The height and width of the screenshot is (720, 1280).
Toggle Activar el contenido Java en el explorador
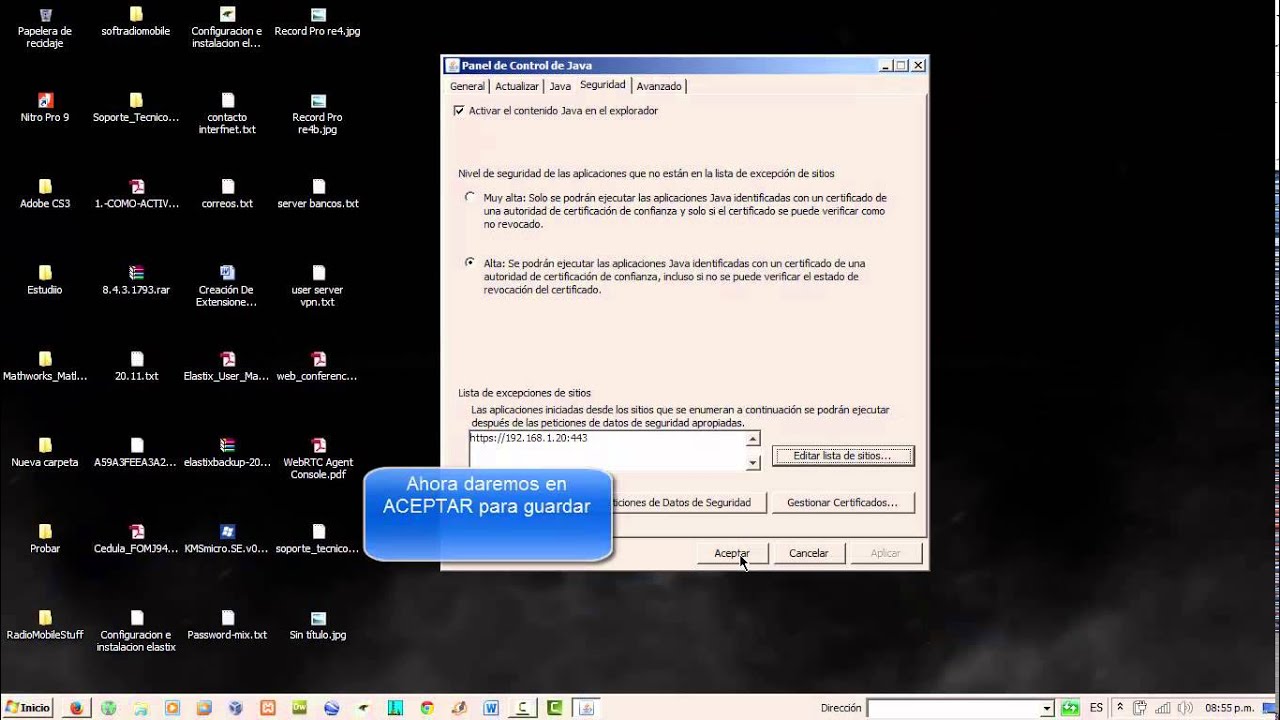click(x=459, y=111)
